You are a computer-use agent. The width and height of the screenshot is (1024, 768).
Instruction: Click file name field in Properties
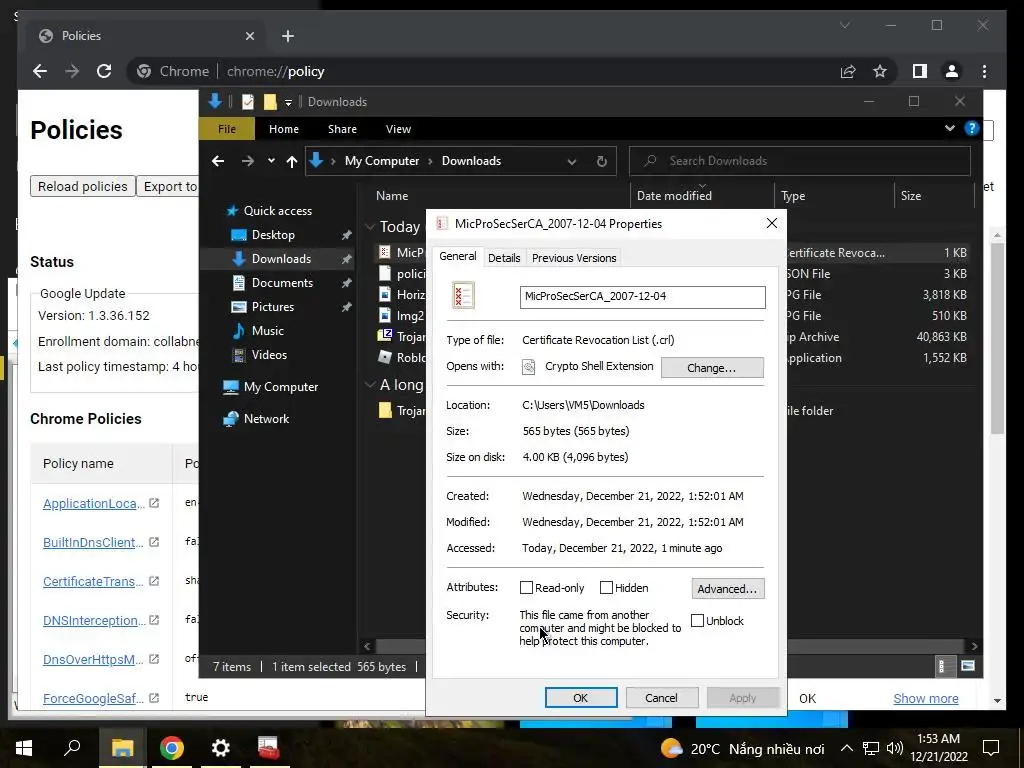(x=643, y=296)
